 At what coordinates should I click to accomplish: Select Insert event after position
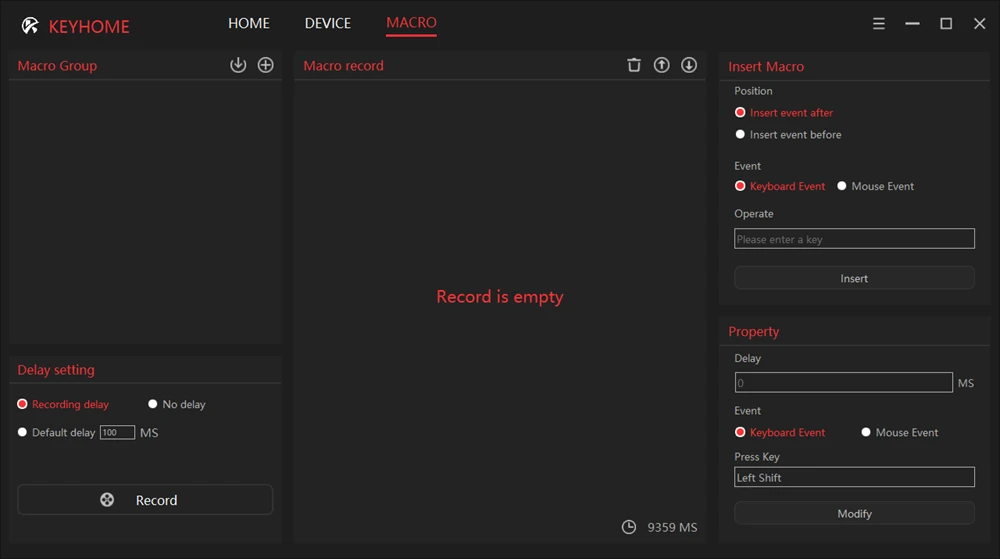pos(784,113)
